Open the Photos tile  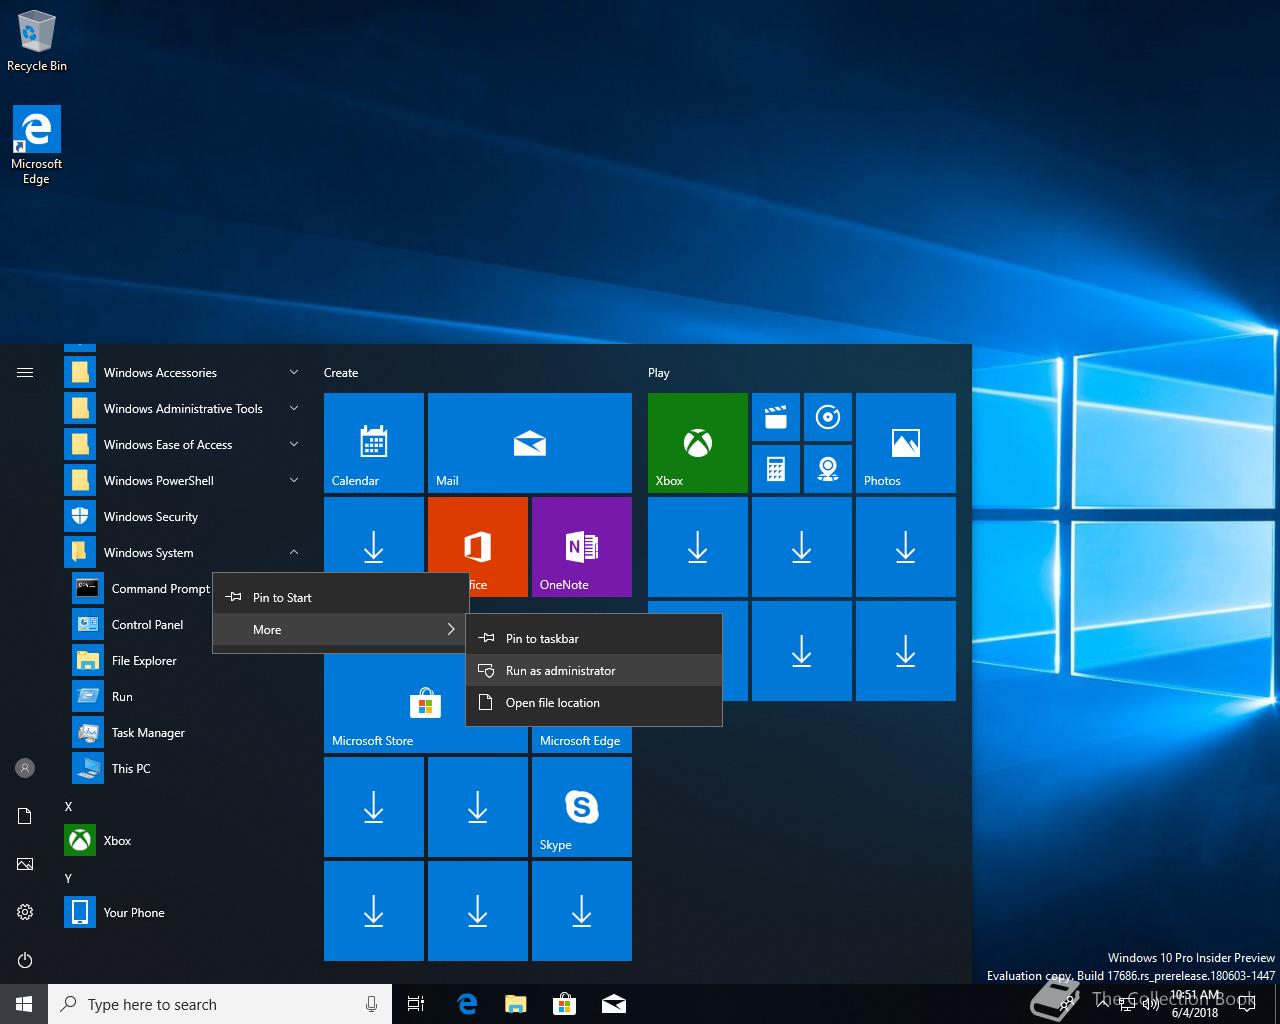point(906,443)
